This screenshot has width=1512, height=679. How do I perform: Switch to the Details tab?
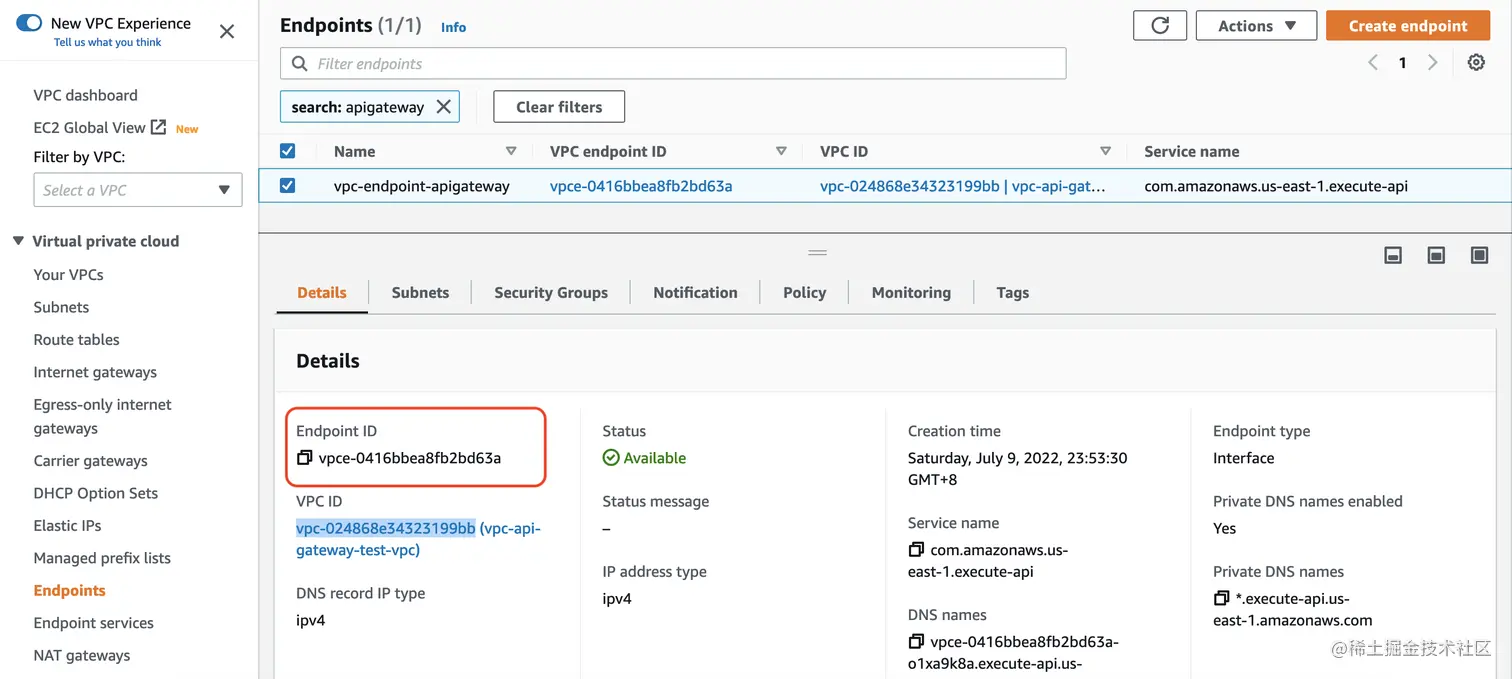pos(322,293)
